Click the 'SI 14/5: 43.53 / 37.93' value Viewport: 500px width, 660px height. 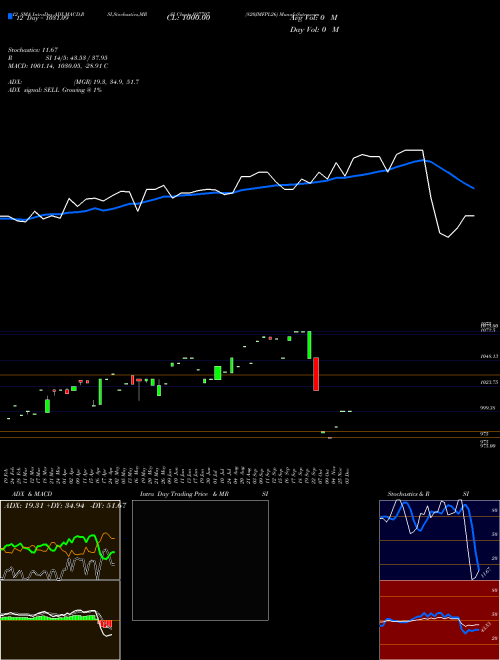tap(77, 58)
